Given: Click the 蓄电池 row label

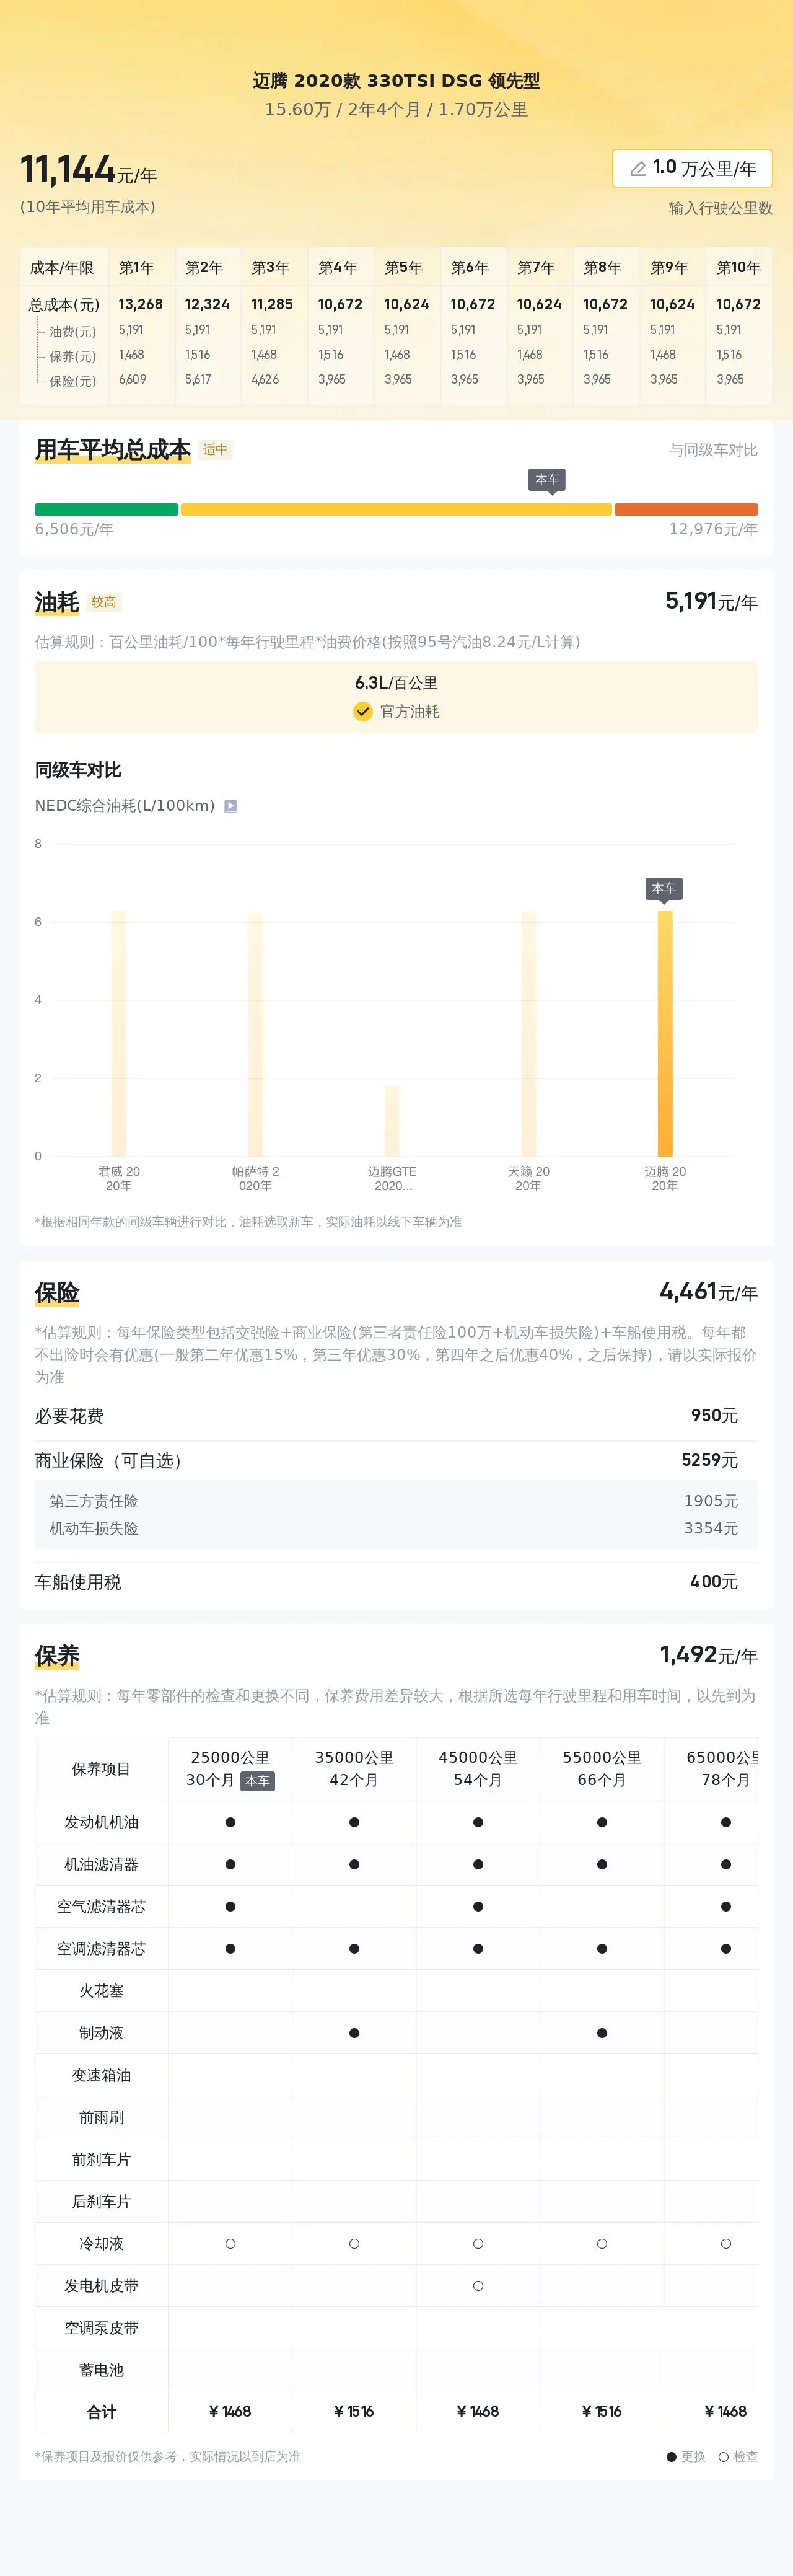Looking at the screenshot, I should click(x=101, y=2370).
